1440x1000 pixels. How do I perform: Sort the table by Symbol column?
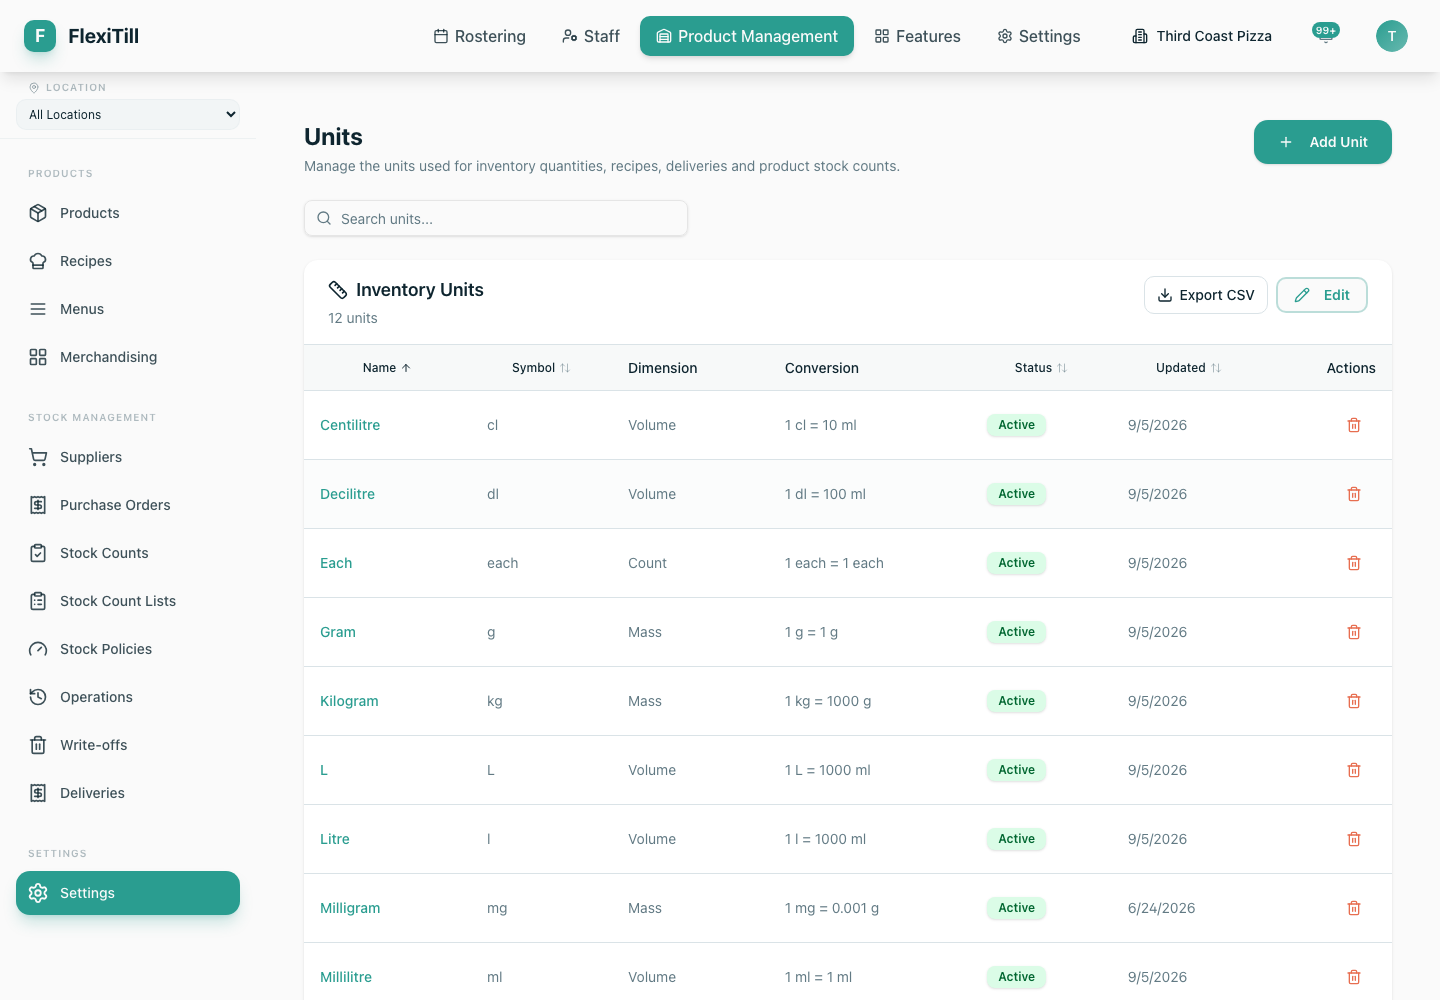(541, 368)
